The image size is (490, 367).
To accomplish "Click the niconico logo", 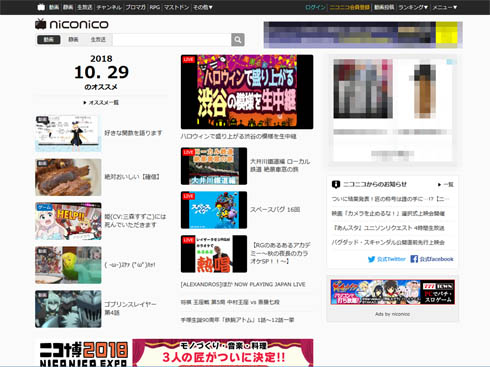I will pos(72,24).
